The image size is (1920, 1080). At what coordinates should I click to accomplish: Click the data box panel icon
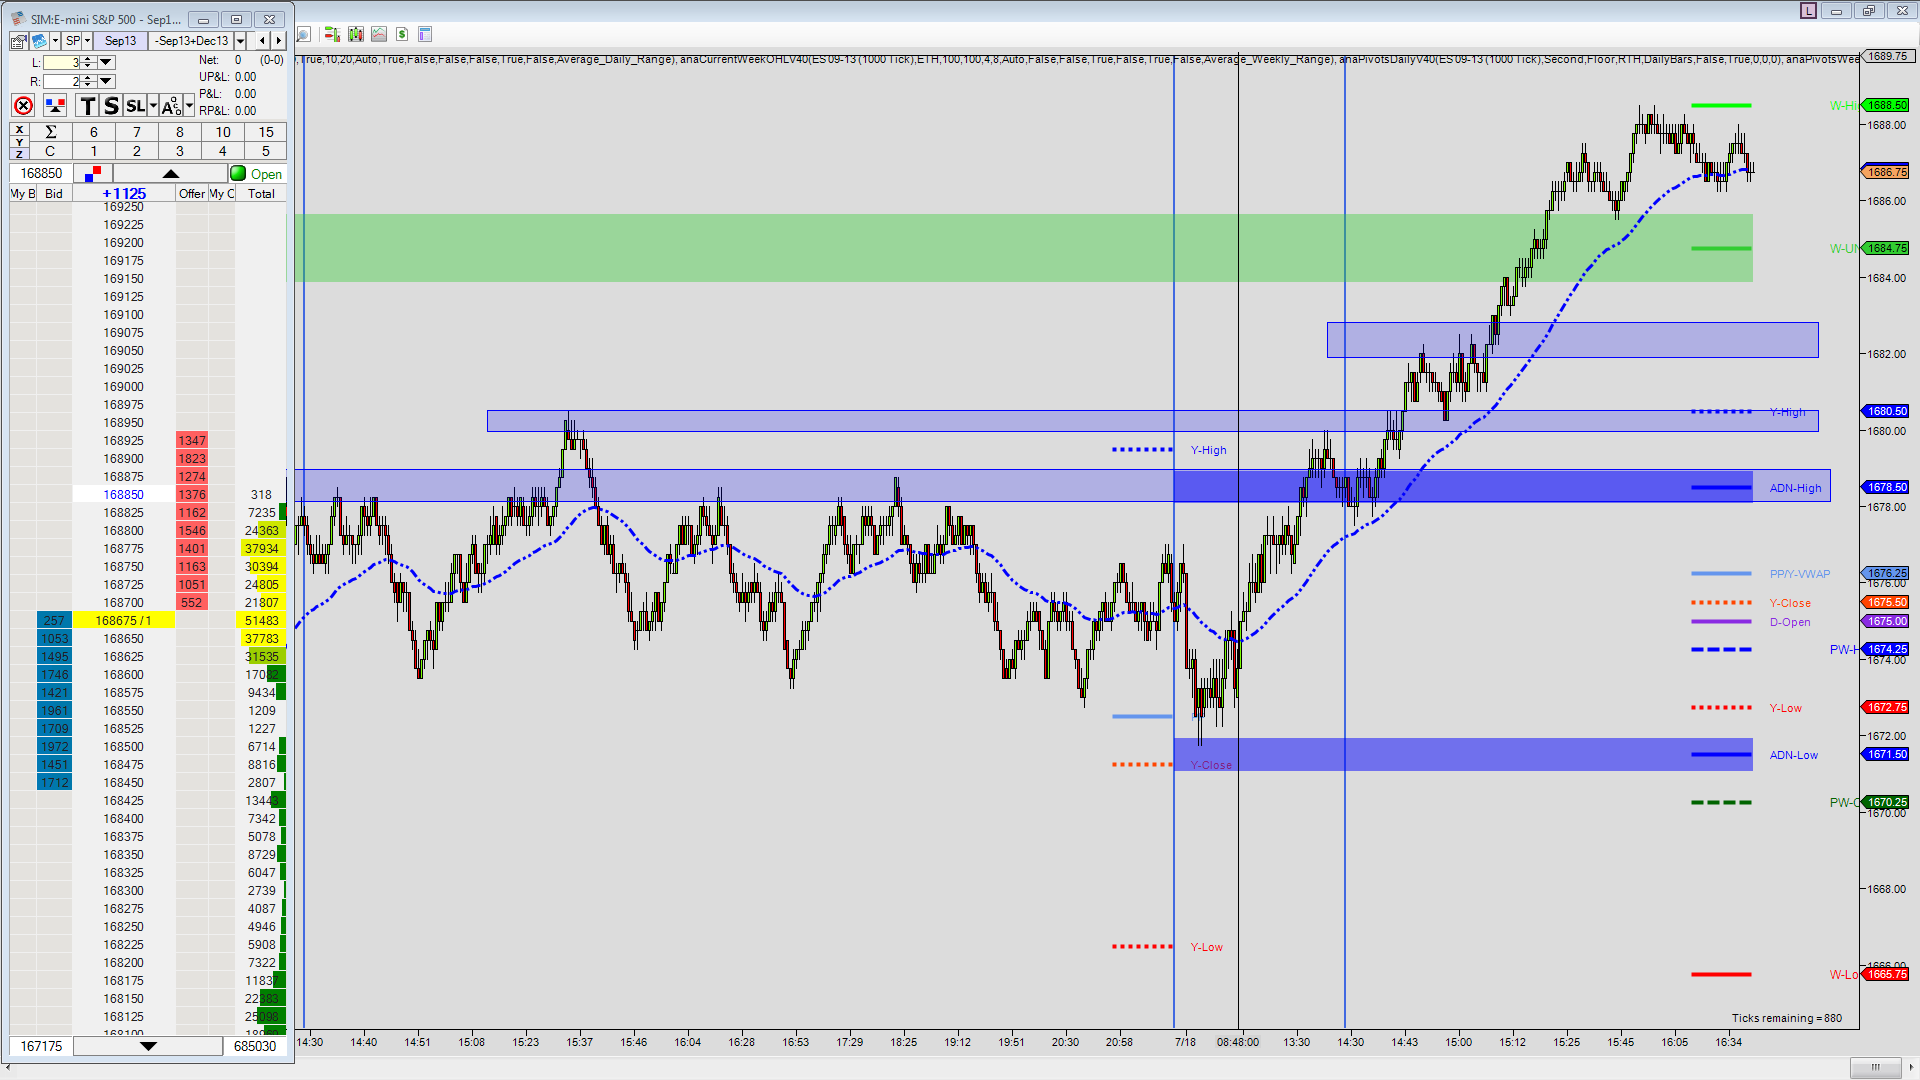pos(425,34)
